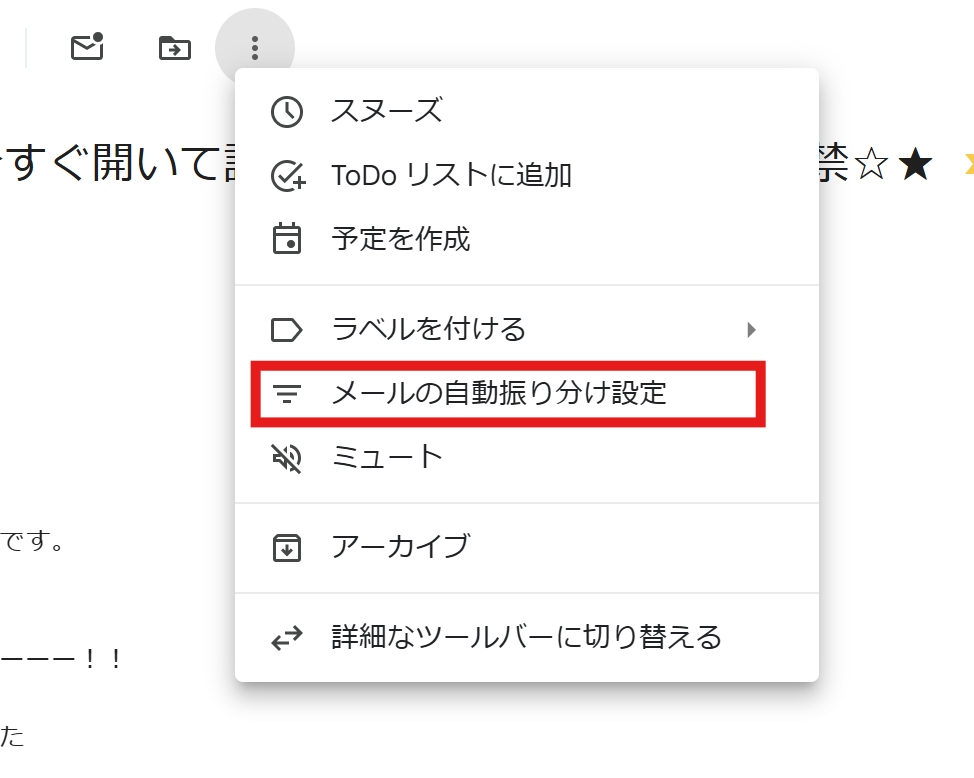
Task: Close the menu via three-dot more button
Action: tap(255, 47)
